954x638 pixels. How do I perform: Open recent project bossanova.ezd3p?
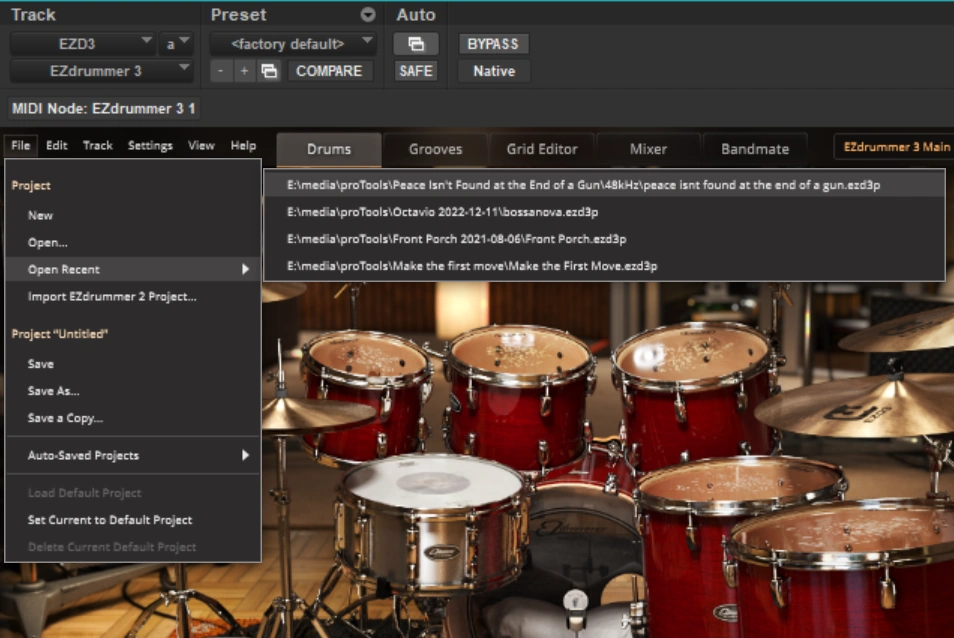click(x=442, y=212)
